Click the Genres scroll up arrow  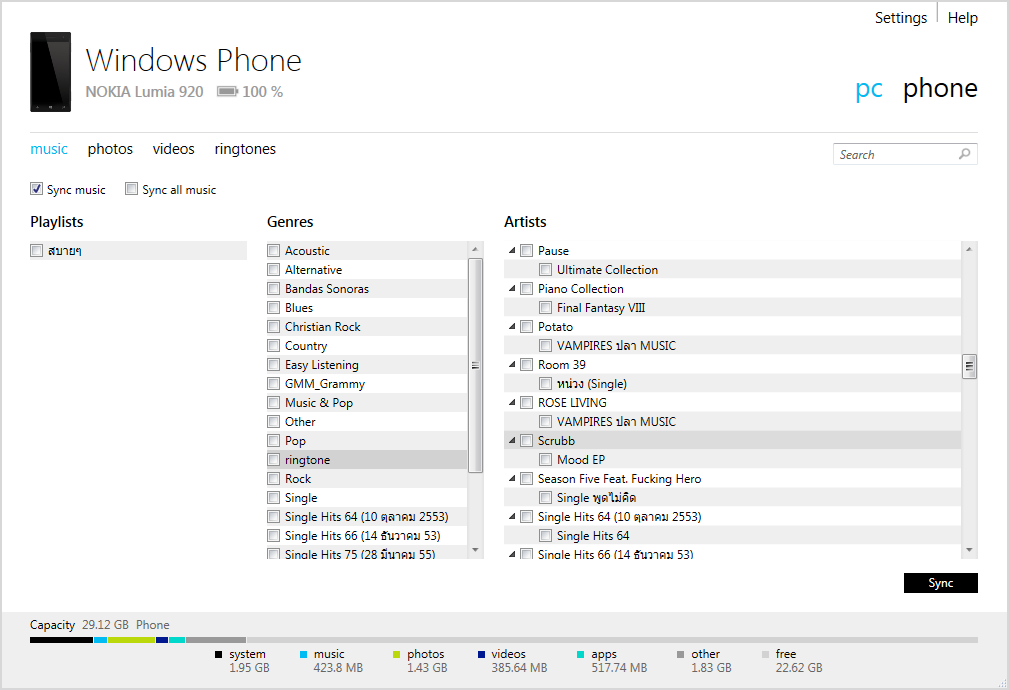click(x=475, y=249)
